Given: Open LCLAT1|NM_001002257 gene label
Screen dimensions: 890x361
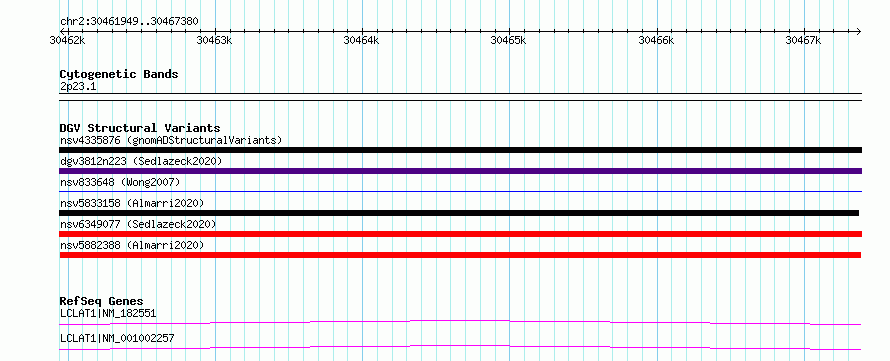Looking at the screenshot, I should (117, 339).
